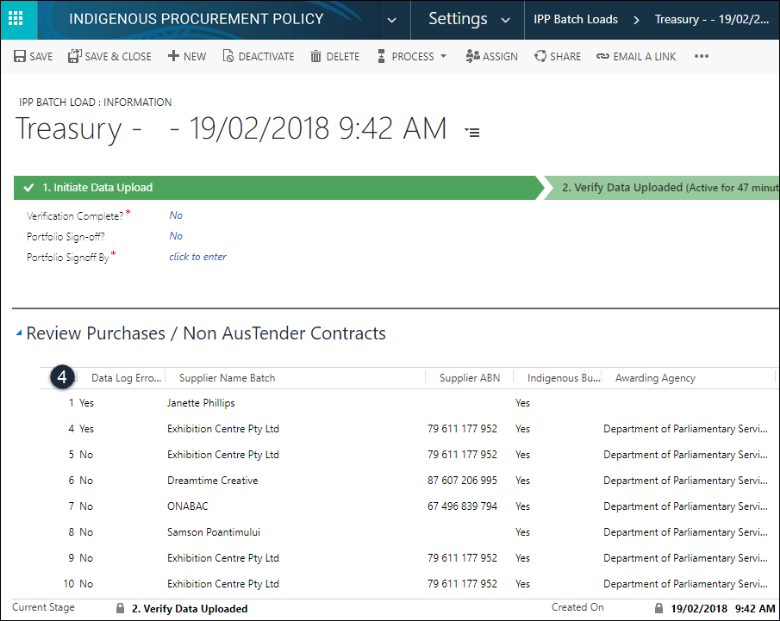Expand the Process dropdown arrow
The width and height of the screenshot is (780, 621).
pyautogui.click(x=443, y=56)
